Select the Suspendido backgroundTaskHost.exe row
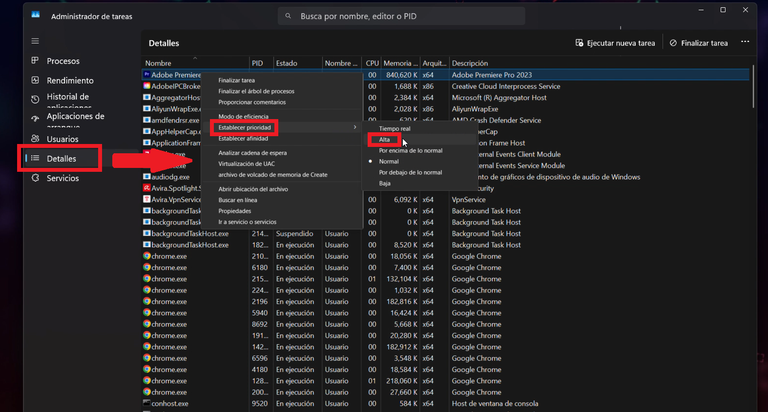Screen dimensions: 768x412 [x=446, y=234]
